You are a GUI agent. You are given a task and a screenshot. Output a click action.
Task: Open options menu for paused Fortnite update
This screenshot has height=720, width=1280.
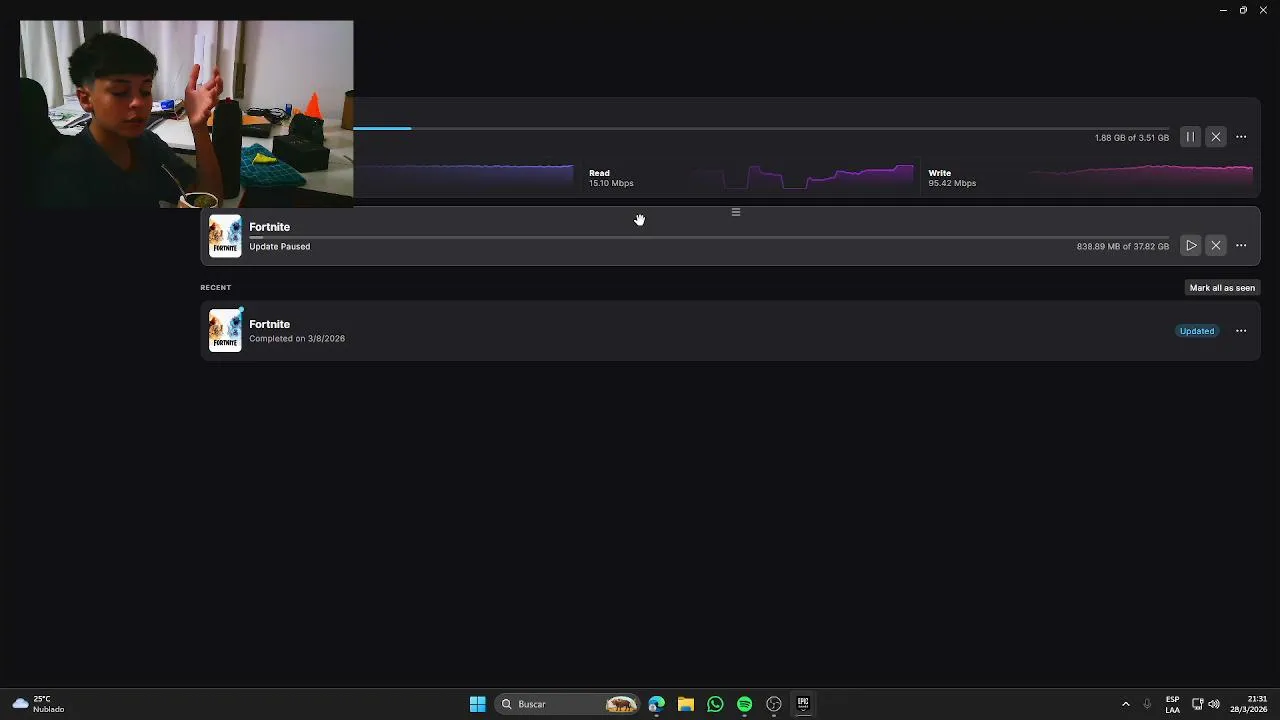pyautogui.click(x=1241, y=246)
